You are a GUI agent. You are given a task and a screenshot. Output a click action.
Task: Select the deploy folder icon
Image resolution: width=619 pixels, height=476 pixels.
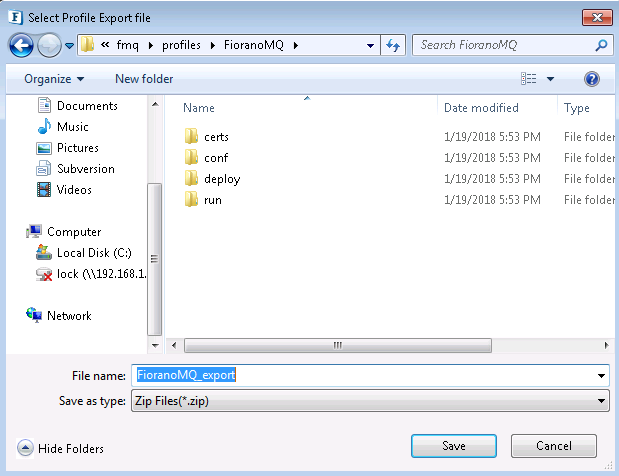(191, 178)
